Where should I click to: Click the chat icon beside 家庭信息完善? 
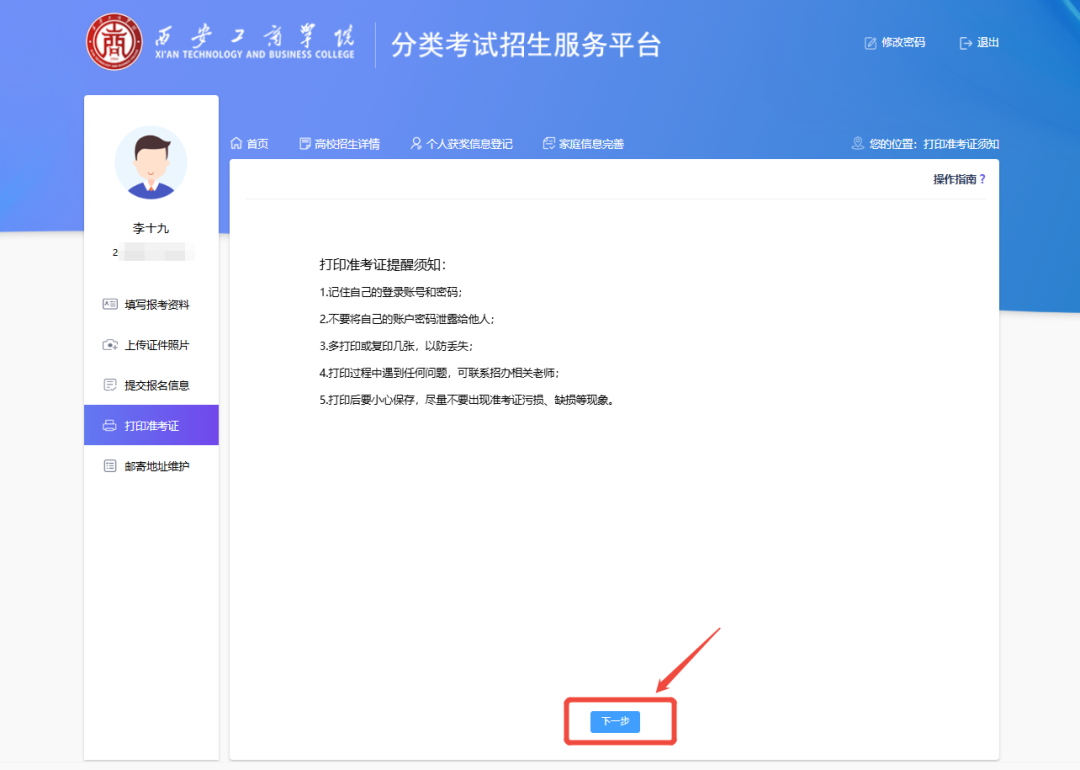pyautogui.click(x=547, y=143)
